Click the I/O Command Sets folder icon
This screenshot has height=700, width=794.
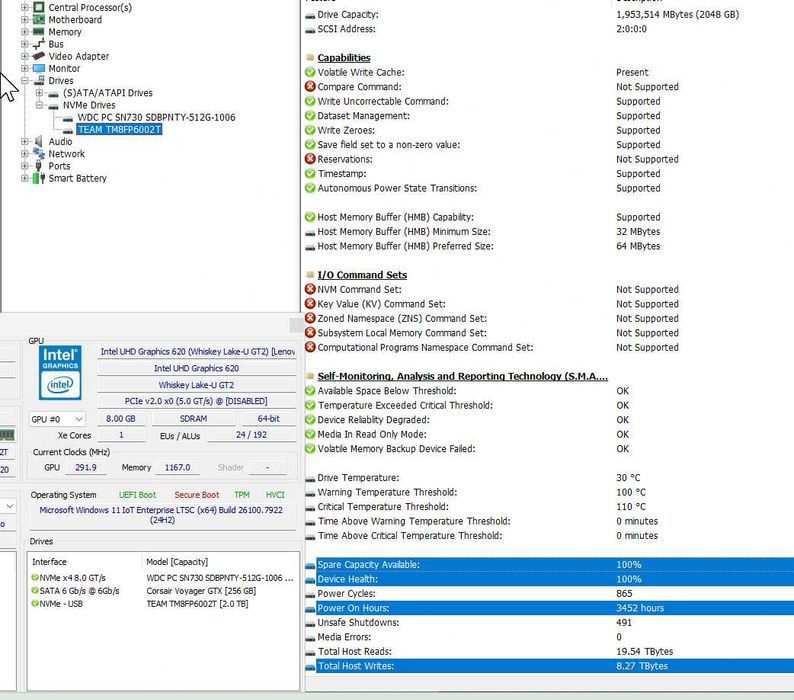(x=310, y=274)
